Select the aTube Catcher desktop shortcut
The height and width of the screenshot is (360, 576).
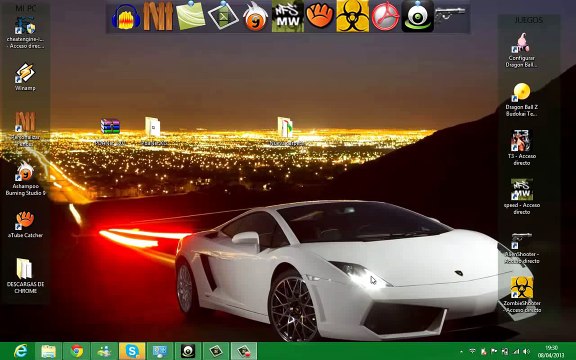pos(25,224)
